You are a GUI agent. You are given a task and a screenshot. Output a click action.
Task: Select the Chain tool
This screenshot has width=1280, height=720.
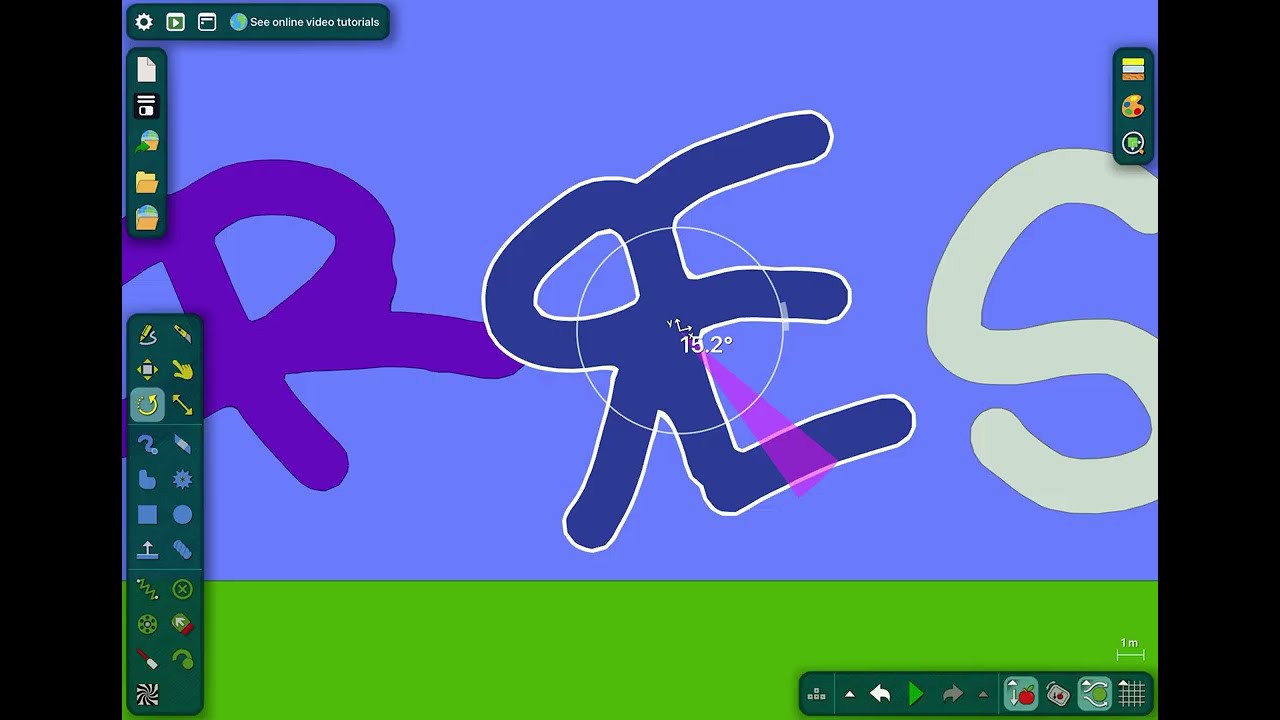pos(182,550)
